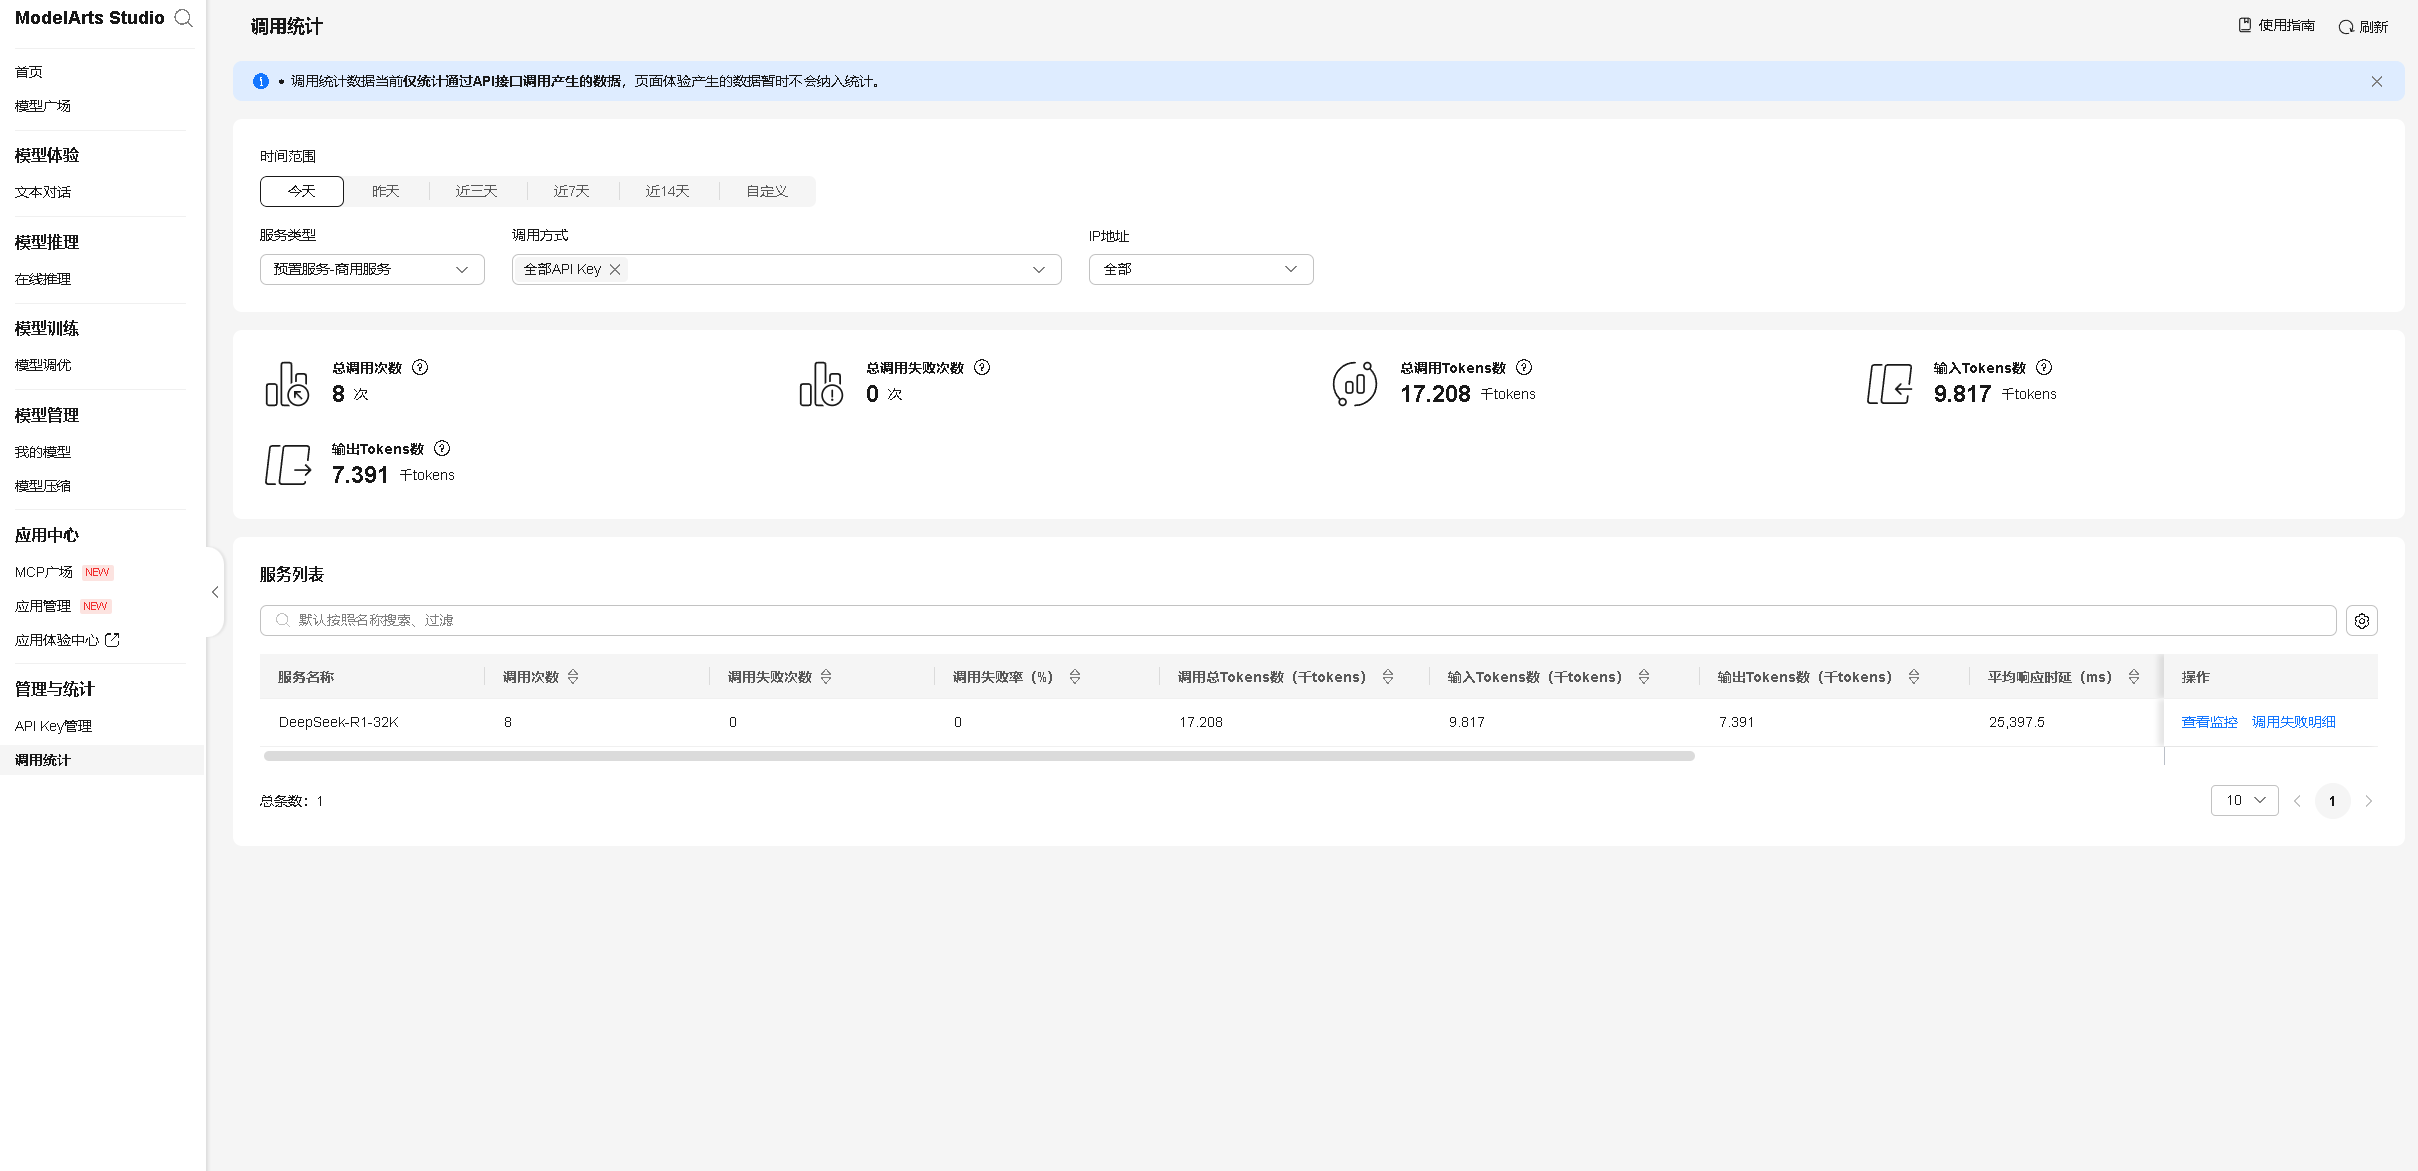Select the 近7天 time range
This screenshot has height=1171, width=2418.
tap(571, 191)
